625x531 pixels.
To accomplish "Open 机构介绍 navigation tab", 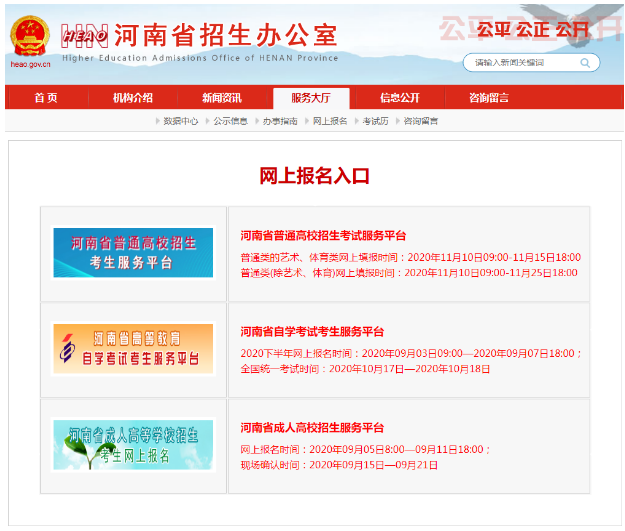I will 133,98.
